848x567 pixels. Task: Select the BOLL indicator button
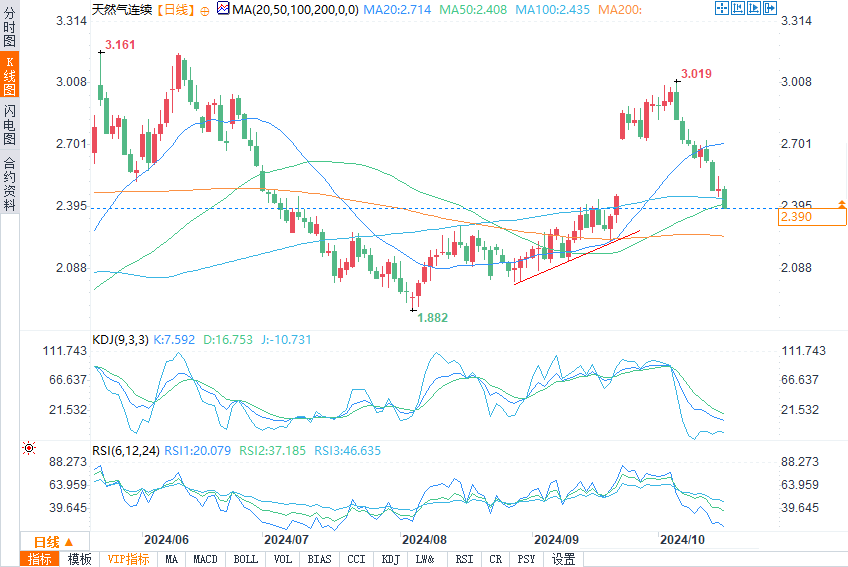(x=246, y=559)
